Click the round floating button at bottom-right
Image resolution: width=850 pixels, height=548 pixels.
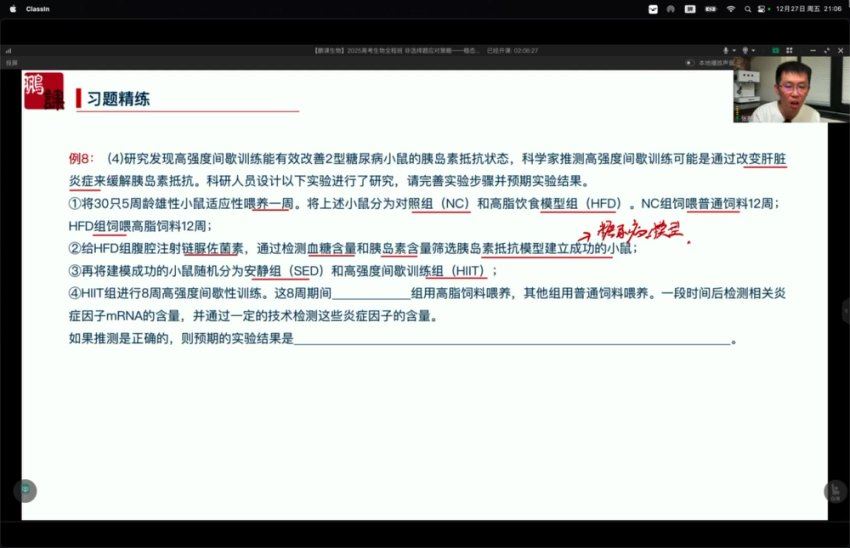click(835, 491)
